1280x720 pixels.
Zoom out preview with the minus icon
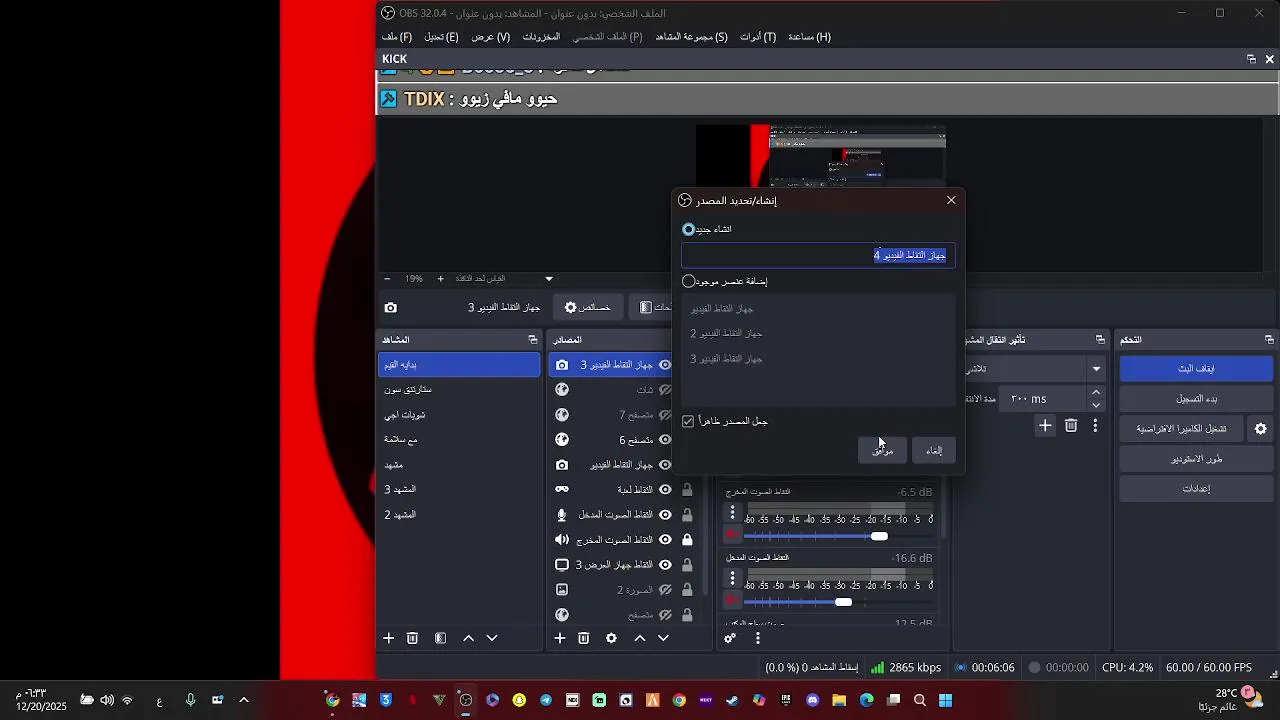[387, 279]
